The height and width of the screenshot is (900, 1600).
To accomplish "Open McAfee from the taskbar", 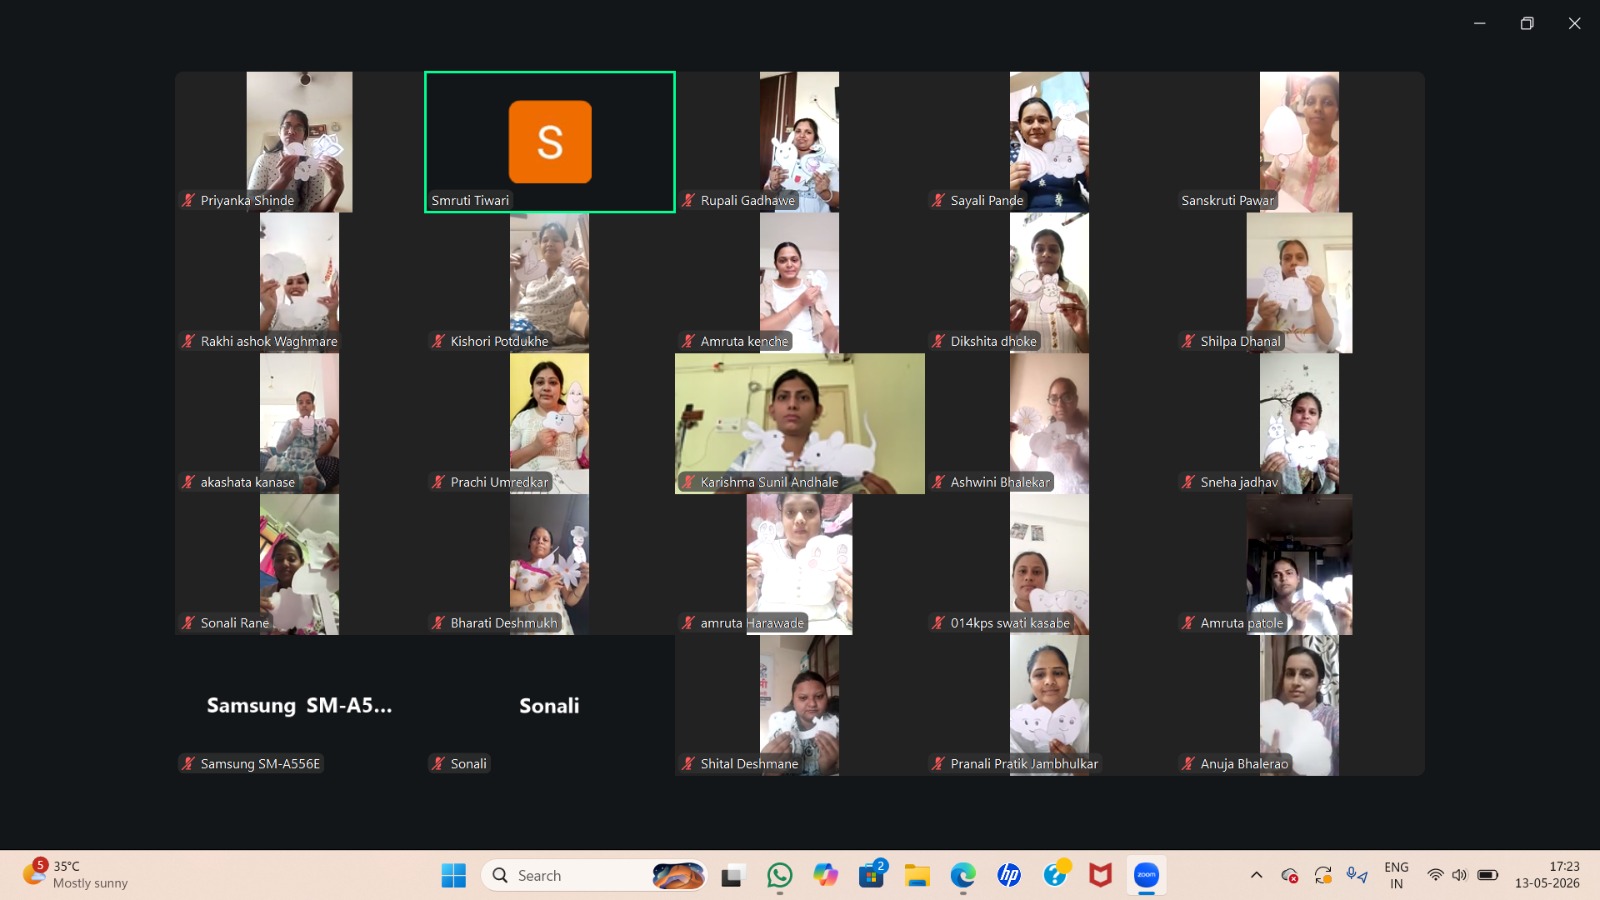I will 1100,875.
